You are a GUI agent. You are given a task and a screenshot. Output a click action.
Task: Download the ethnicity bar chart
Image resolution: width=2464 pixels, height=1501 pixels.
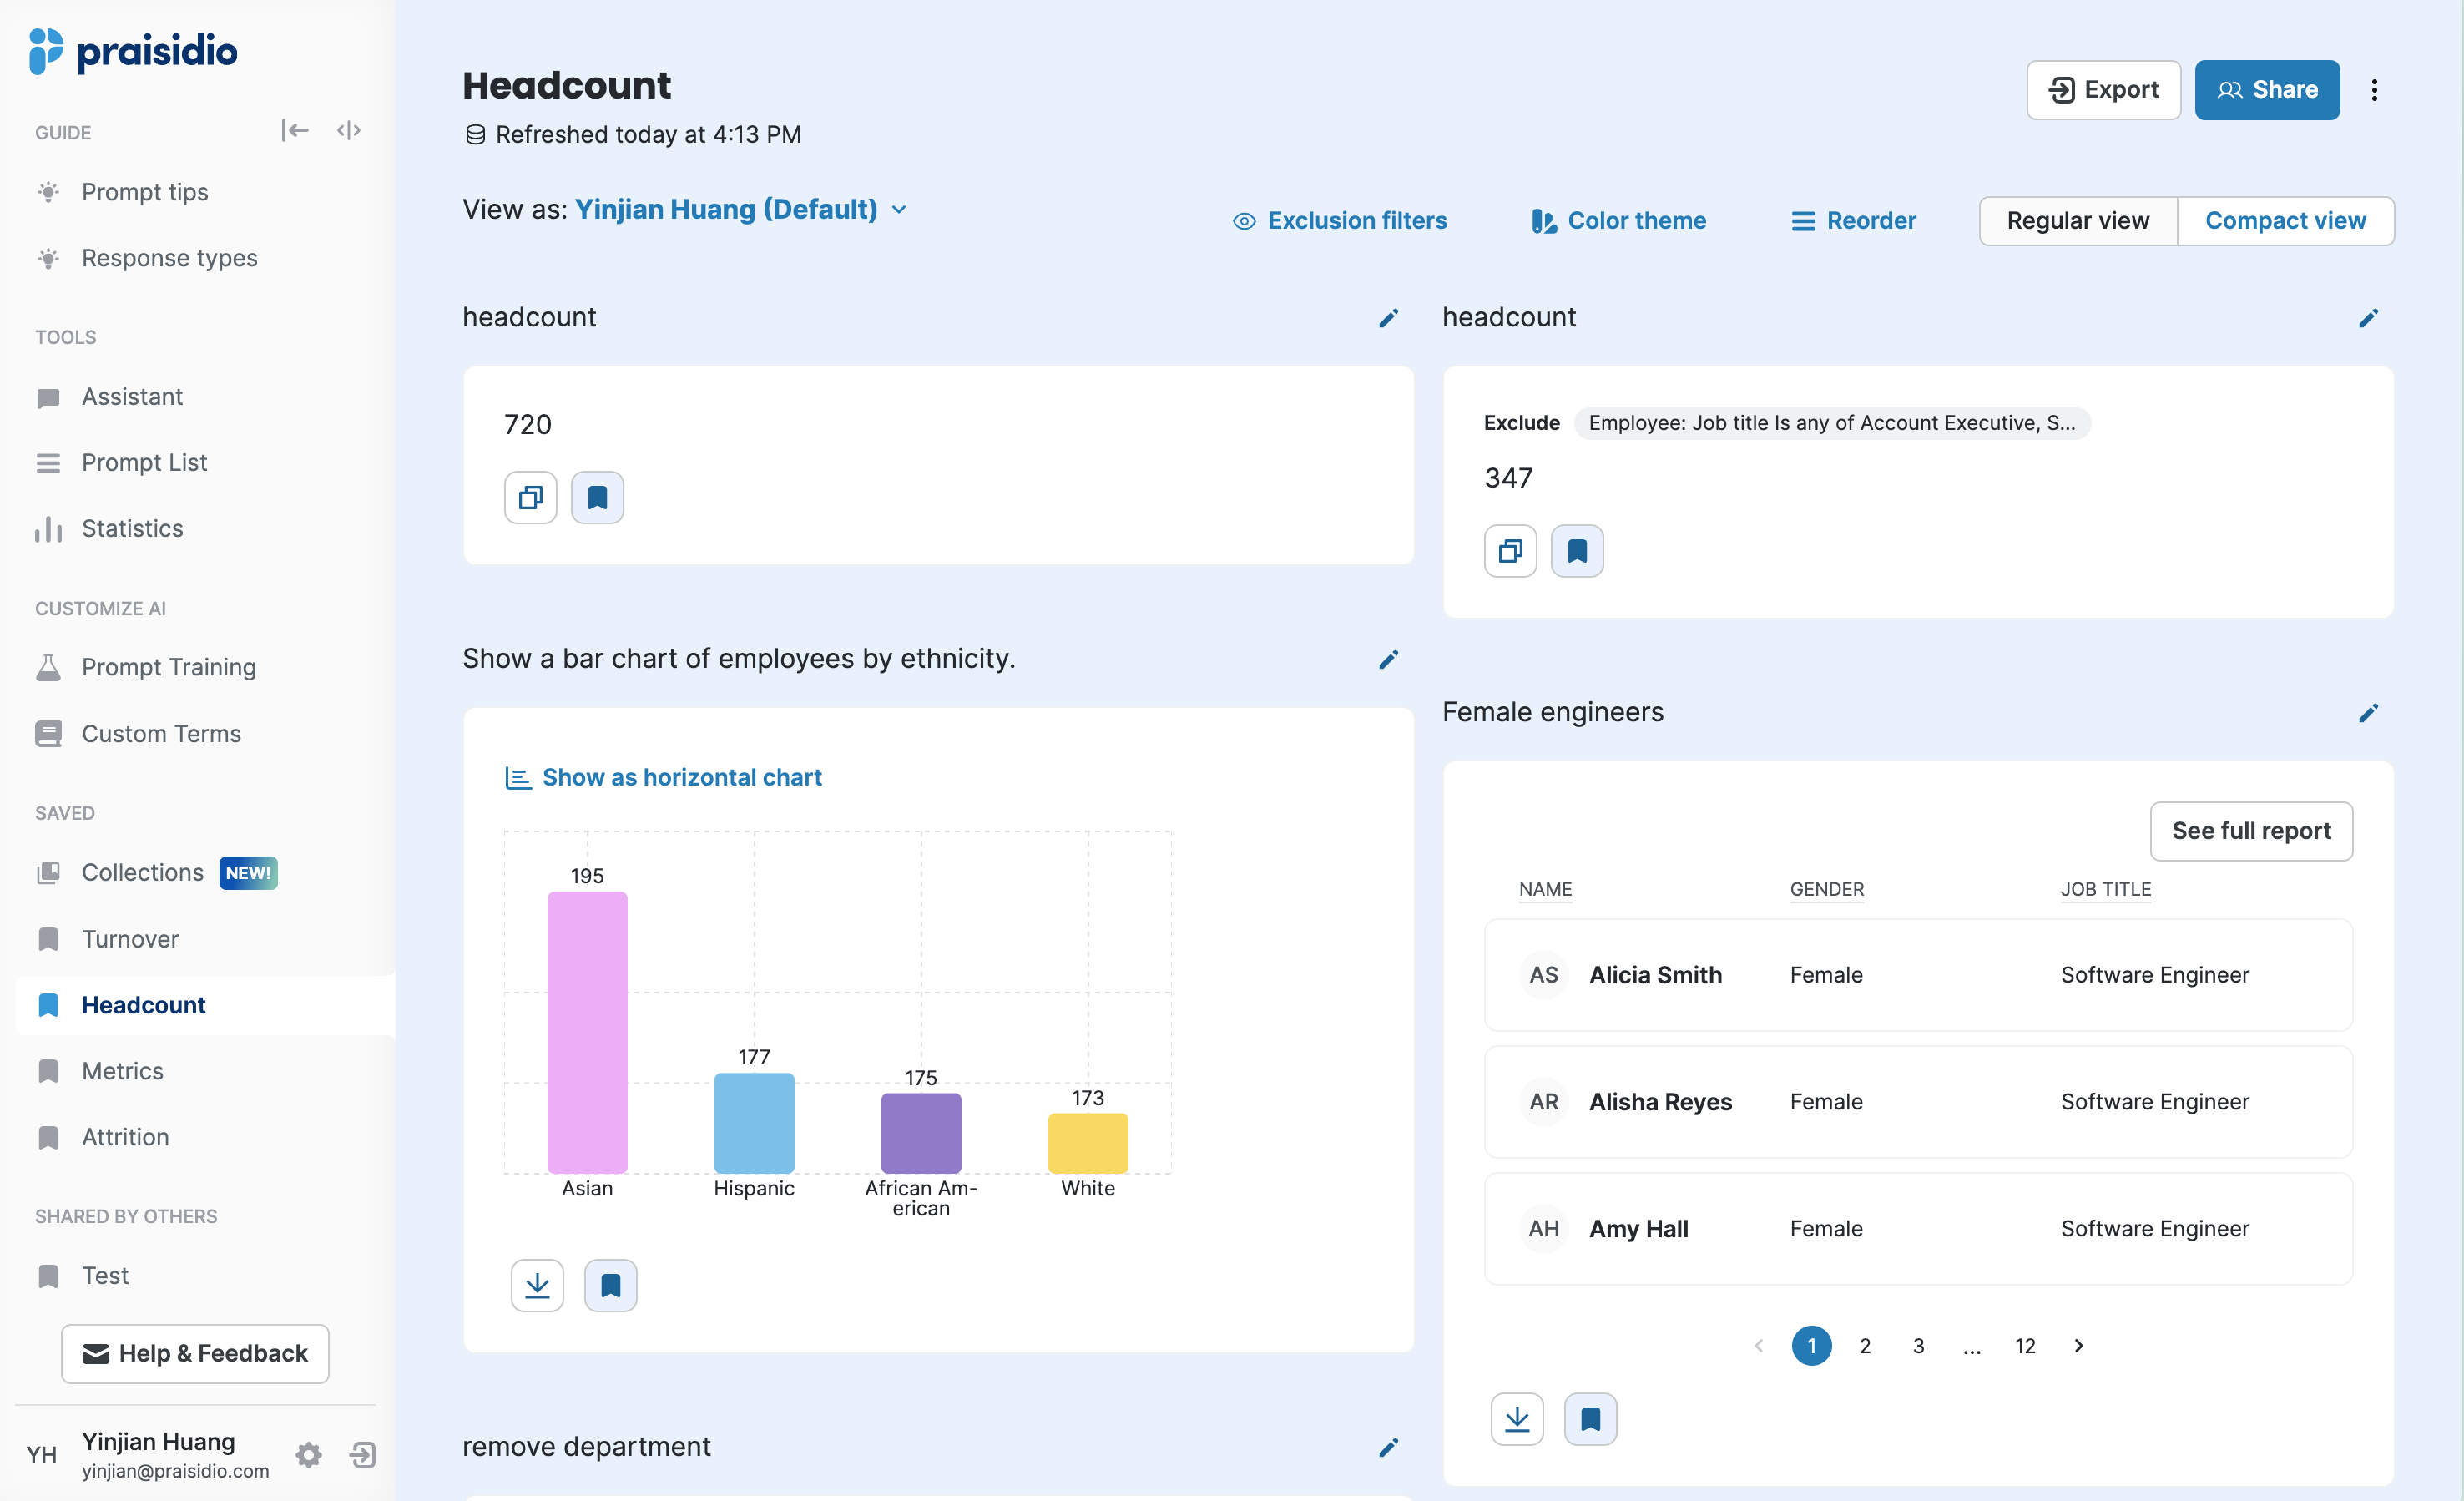pos(537,1285)
